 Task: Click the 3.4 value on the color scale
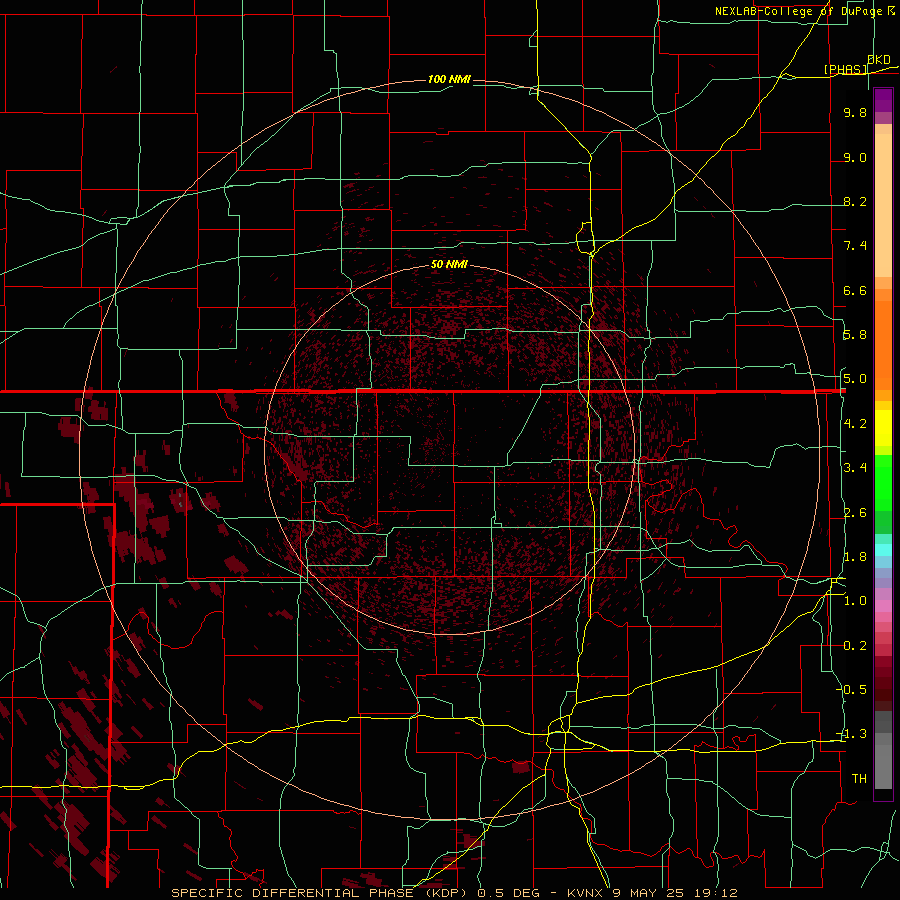tap(855, 468)
